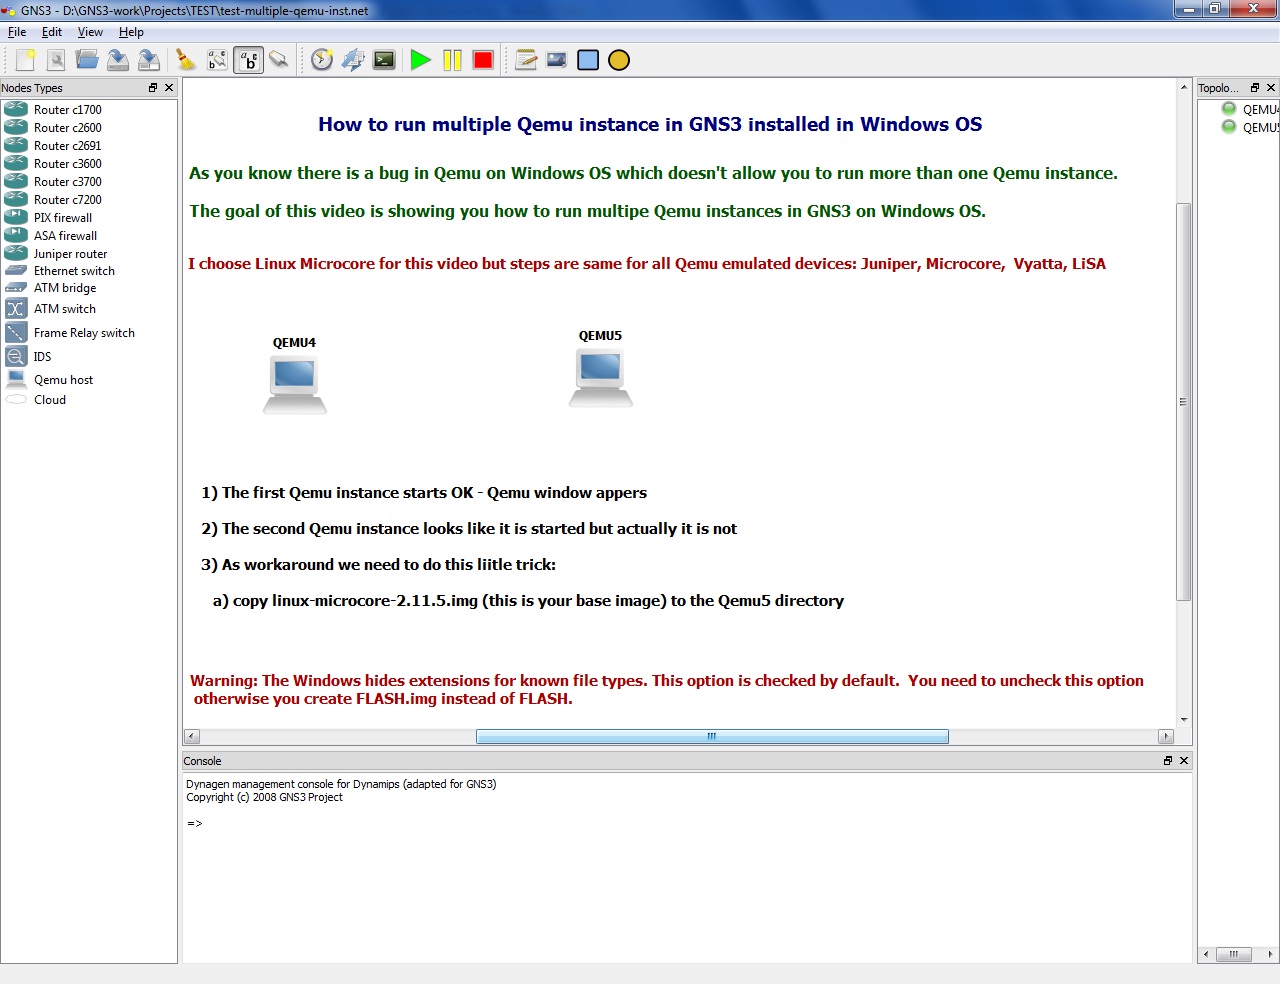
Task: Select ATM switch node type
Action: (x=65, y=309)
